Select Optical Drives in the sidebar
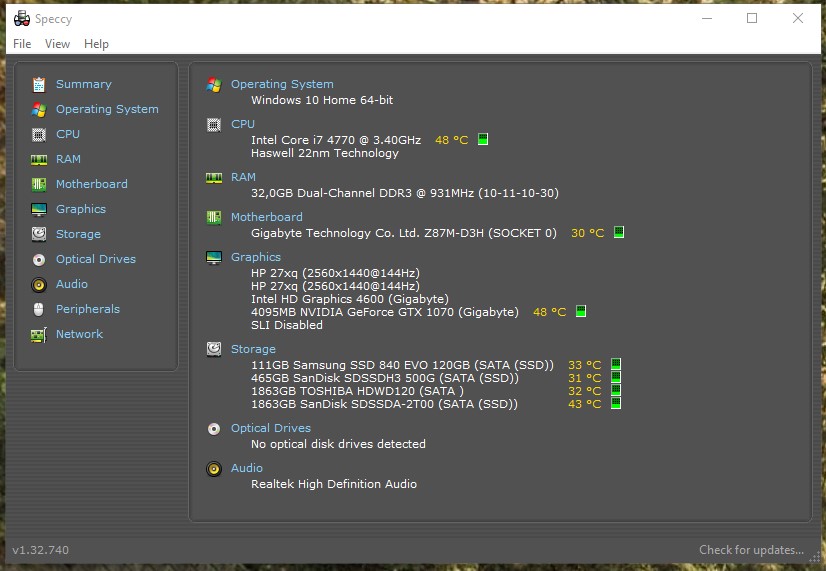This screenshot has width=826, height=571. pos(96,259)
